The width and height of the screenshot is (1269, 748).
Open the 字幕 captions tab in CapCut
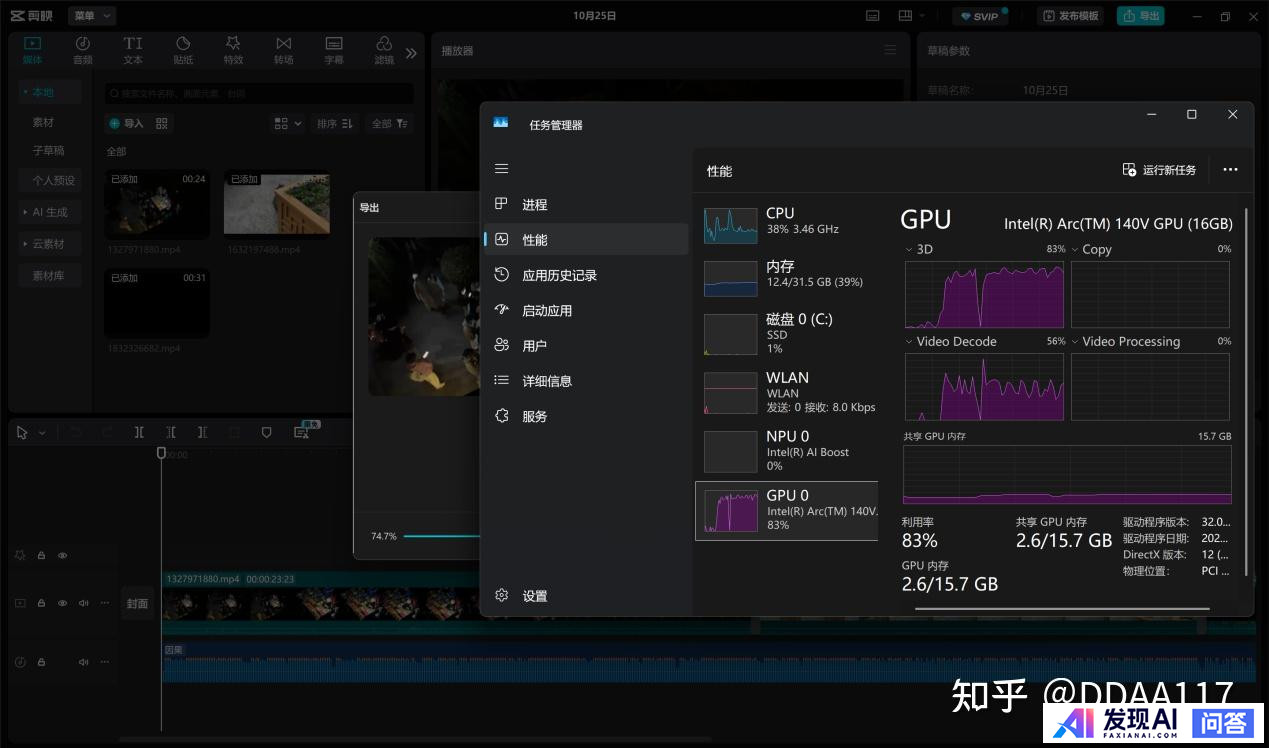pyautogui.click(x=334, y=50)
